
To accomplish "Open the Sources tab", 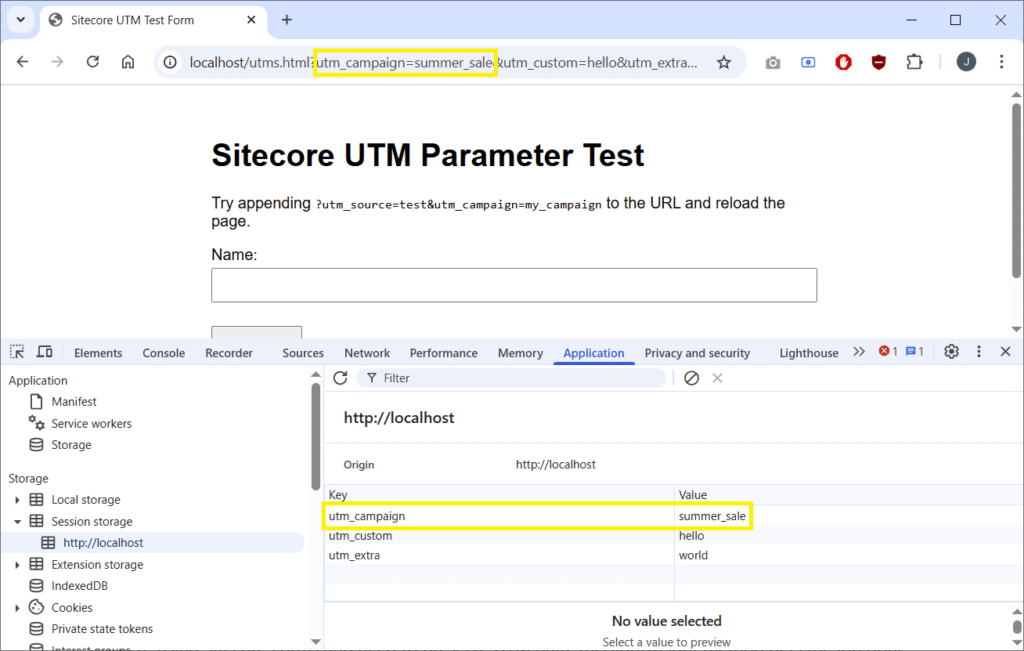I will click(x=303, y=353).
